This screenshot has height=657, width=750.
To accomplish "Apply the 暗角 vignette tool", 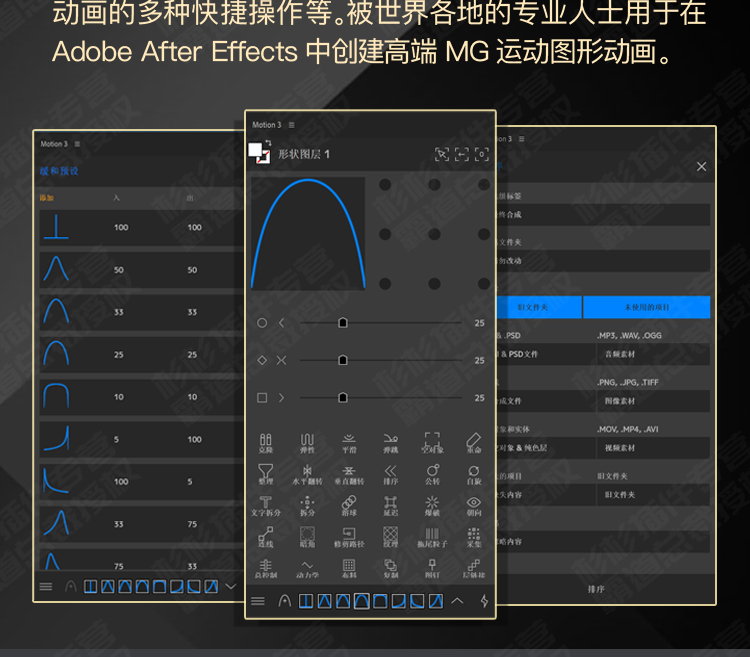I will (307, 537).
